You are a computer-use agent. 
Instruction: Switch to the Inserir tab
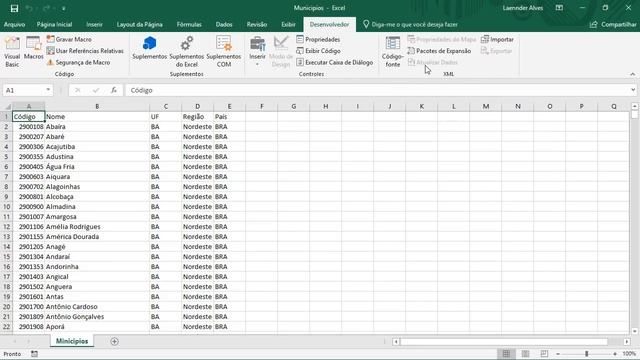click(x=94, y=24)
